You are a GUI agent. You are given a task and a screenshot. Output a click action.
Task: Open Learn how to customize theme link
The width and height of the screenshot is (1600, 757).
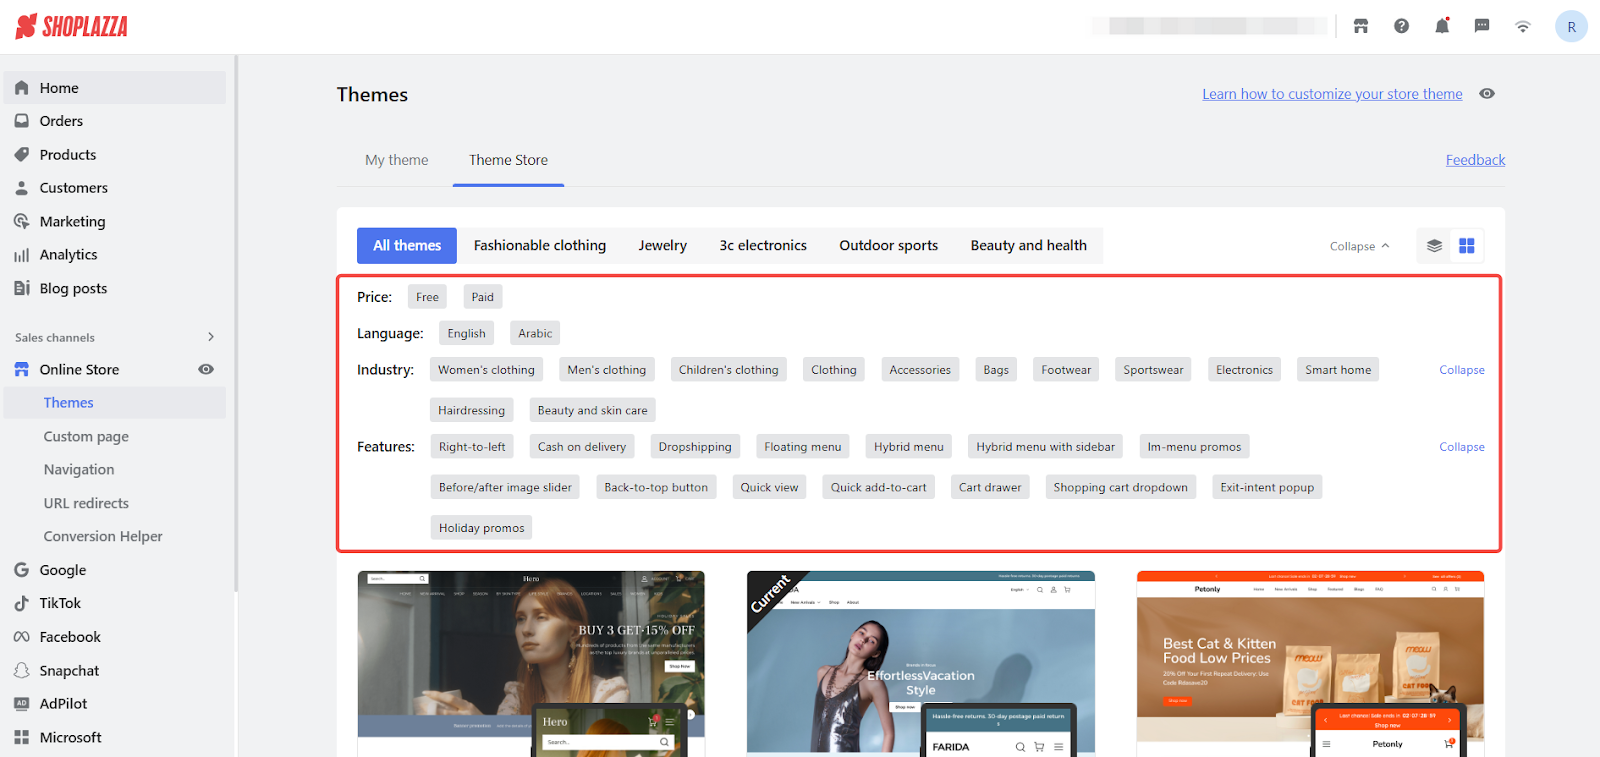pyautogui.click(x=1332, y=94)
